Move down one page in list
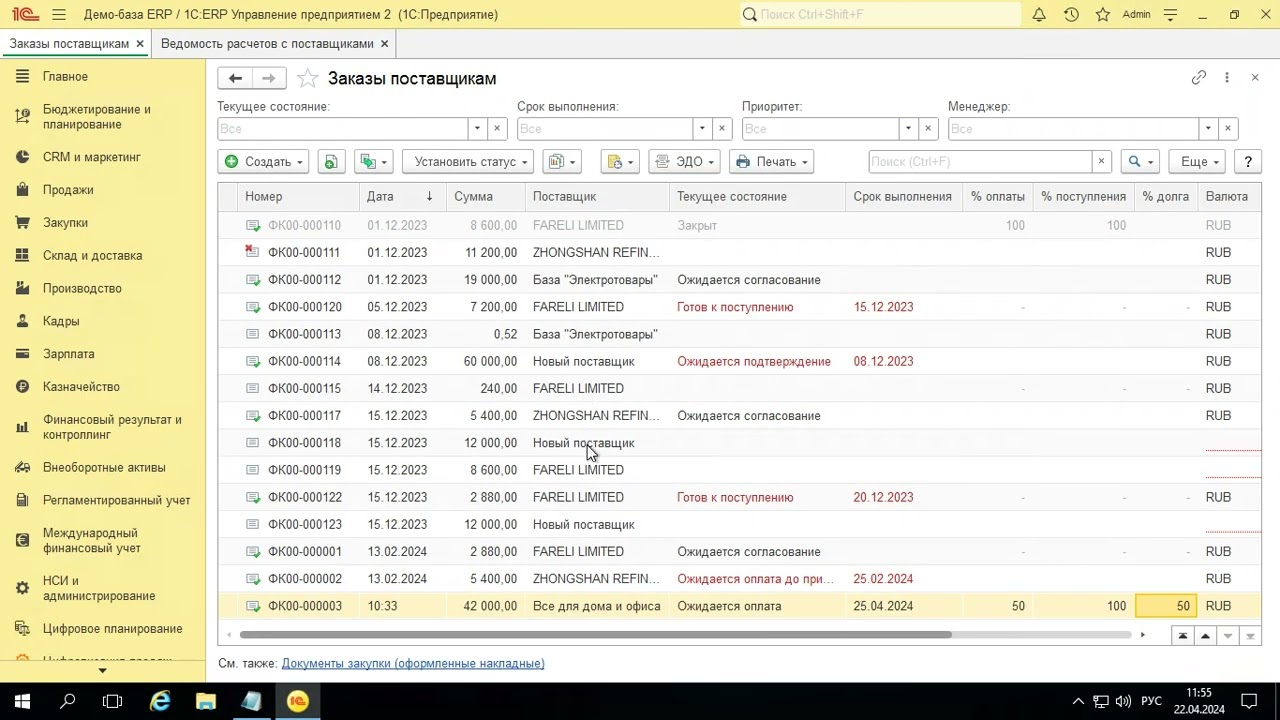 click(1228, 636)
